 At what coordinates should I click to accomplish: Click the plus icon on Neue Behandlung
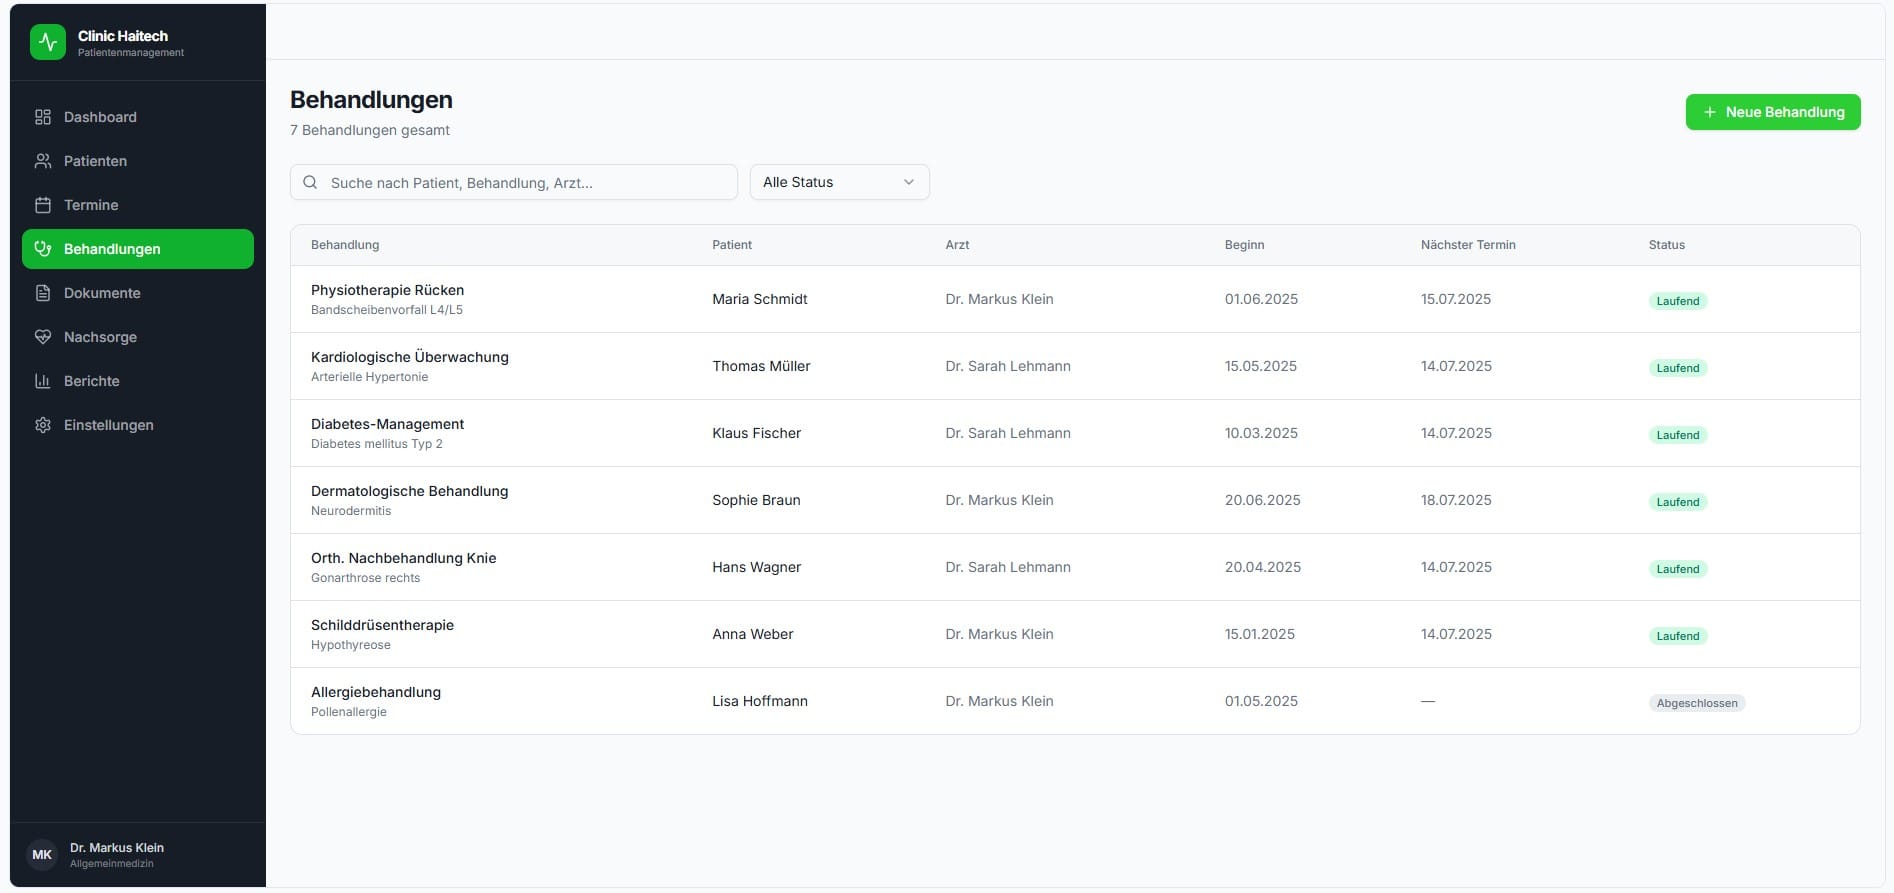click(x=1710, y=112)
